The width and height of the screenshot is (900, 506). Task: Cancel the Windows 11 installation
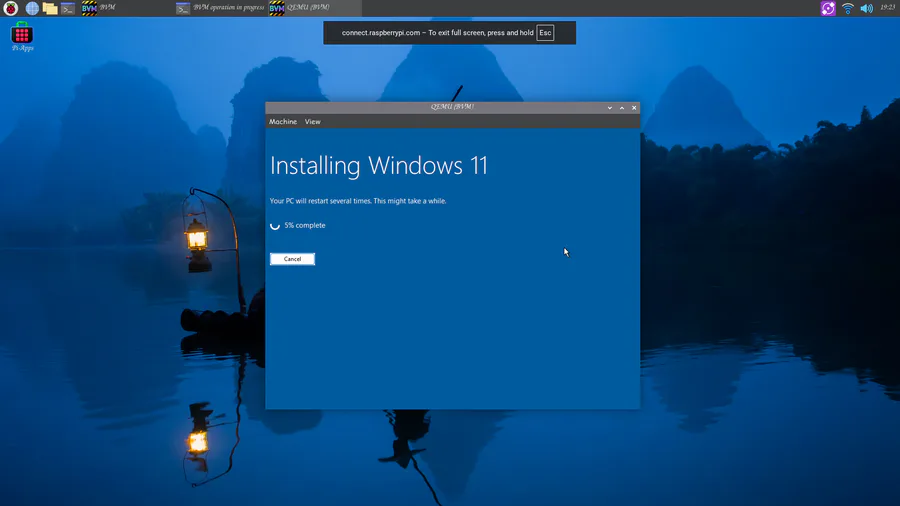pos(292,259)
